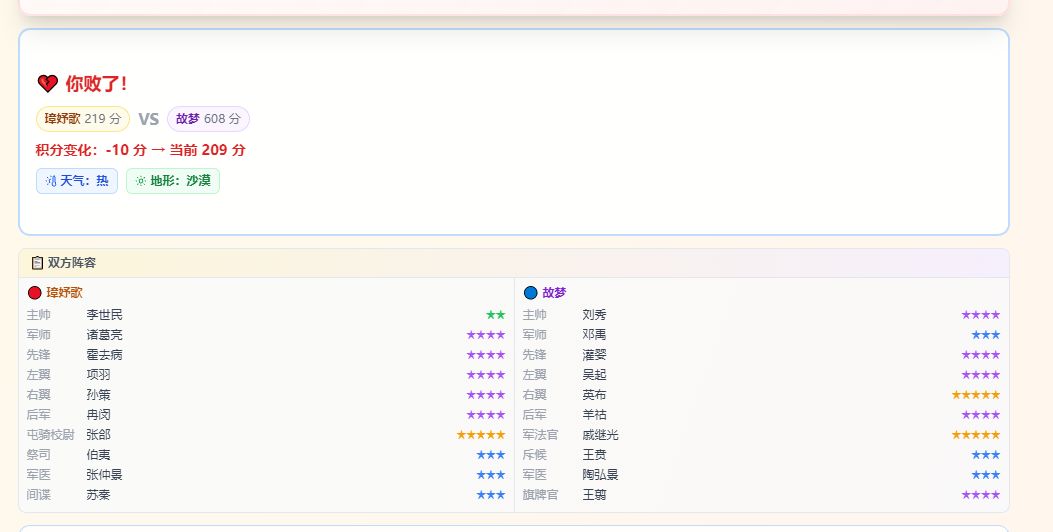Click the VS label between players
Viewport: 1053px width, 532px height.
tap(148, 120)
